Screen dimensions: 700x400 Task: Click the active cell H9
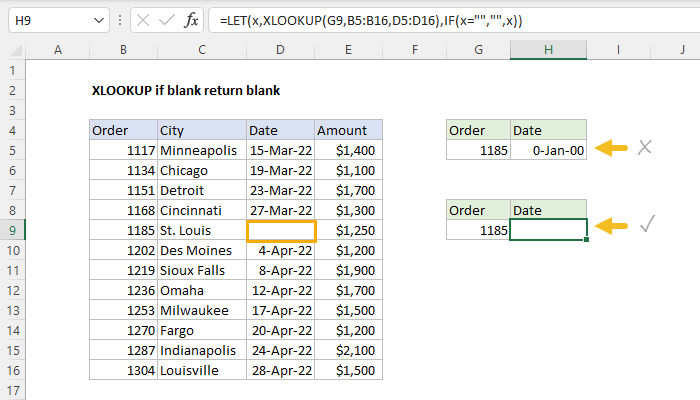pos(548,230)
